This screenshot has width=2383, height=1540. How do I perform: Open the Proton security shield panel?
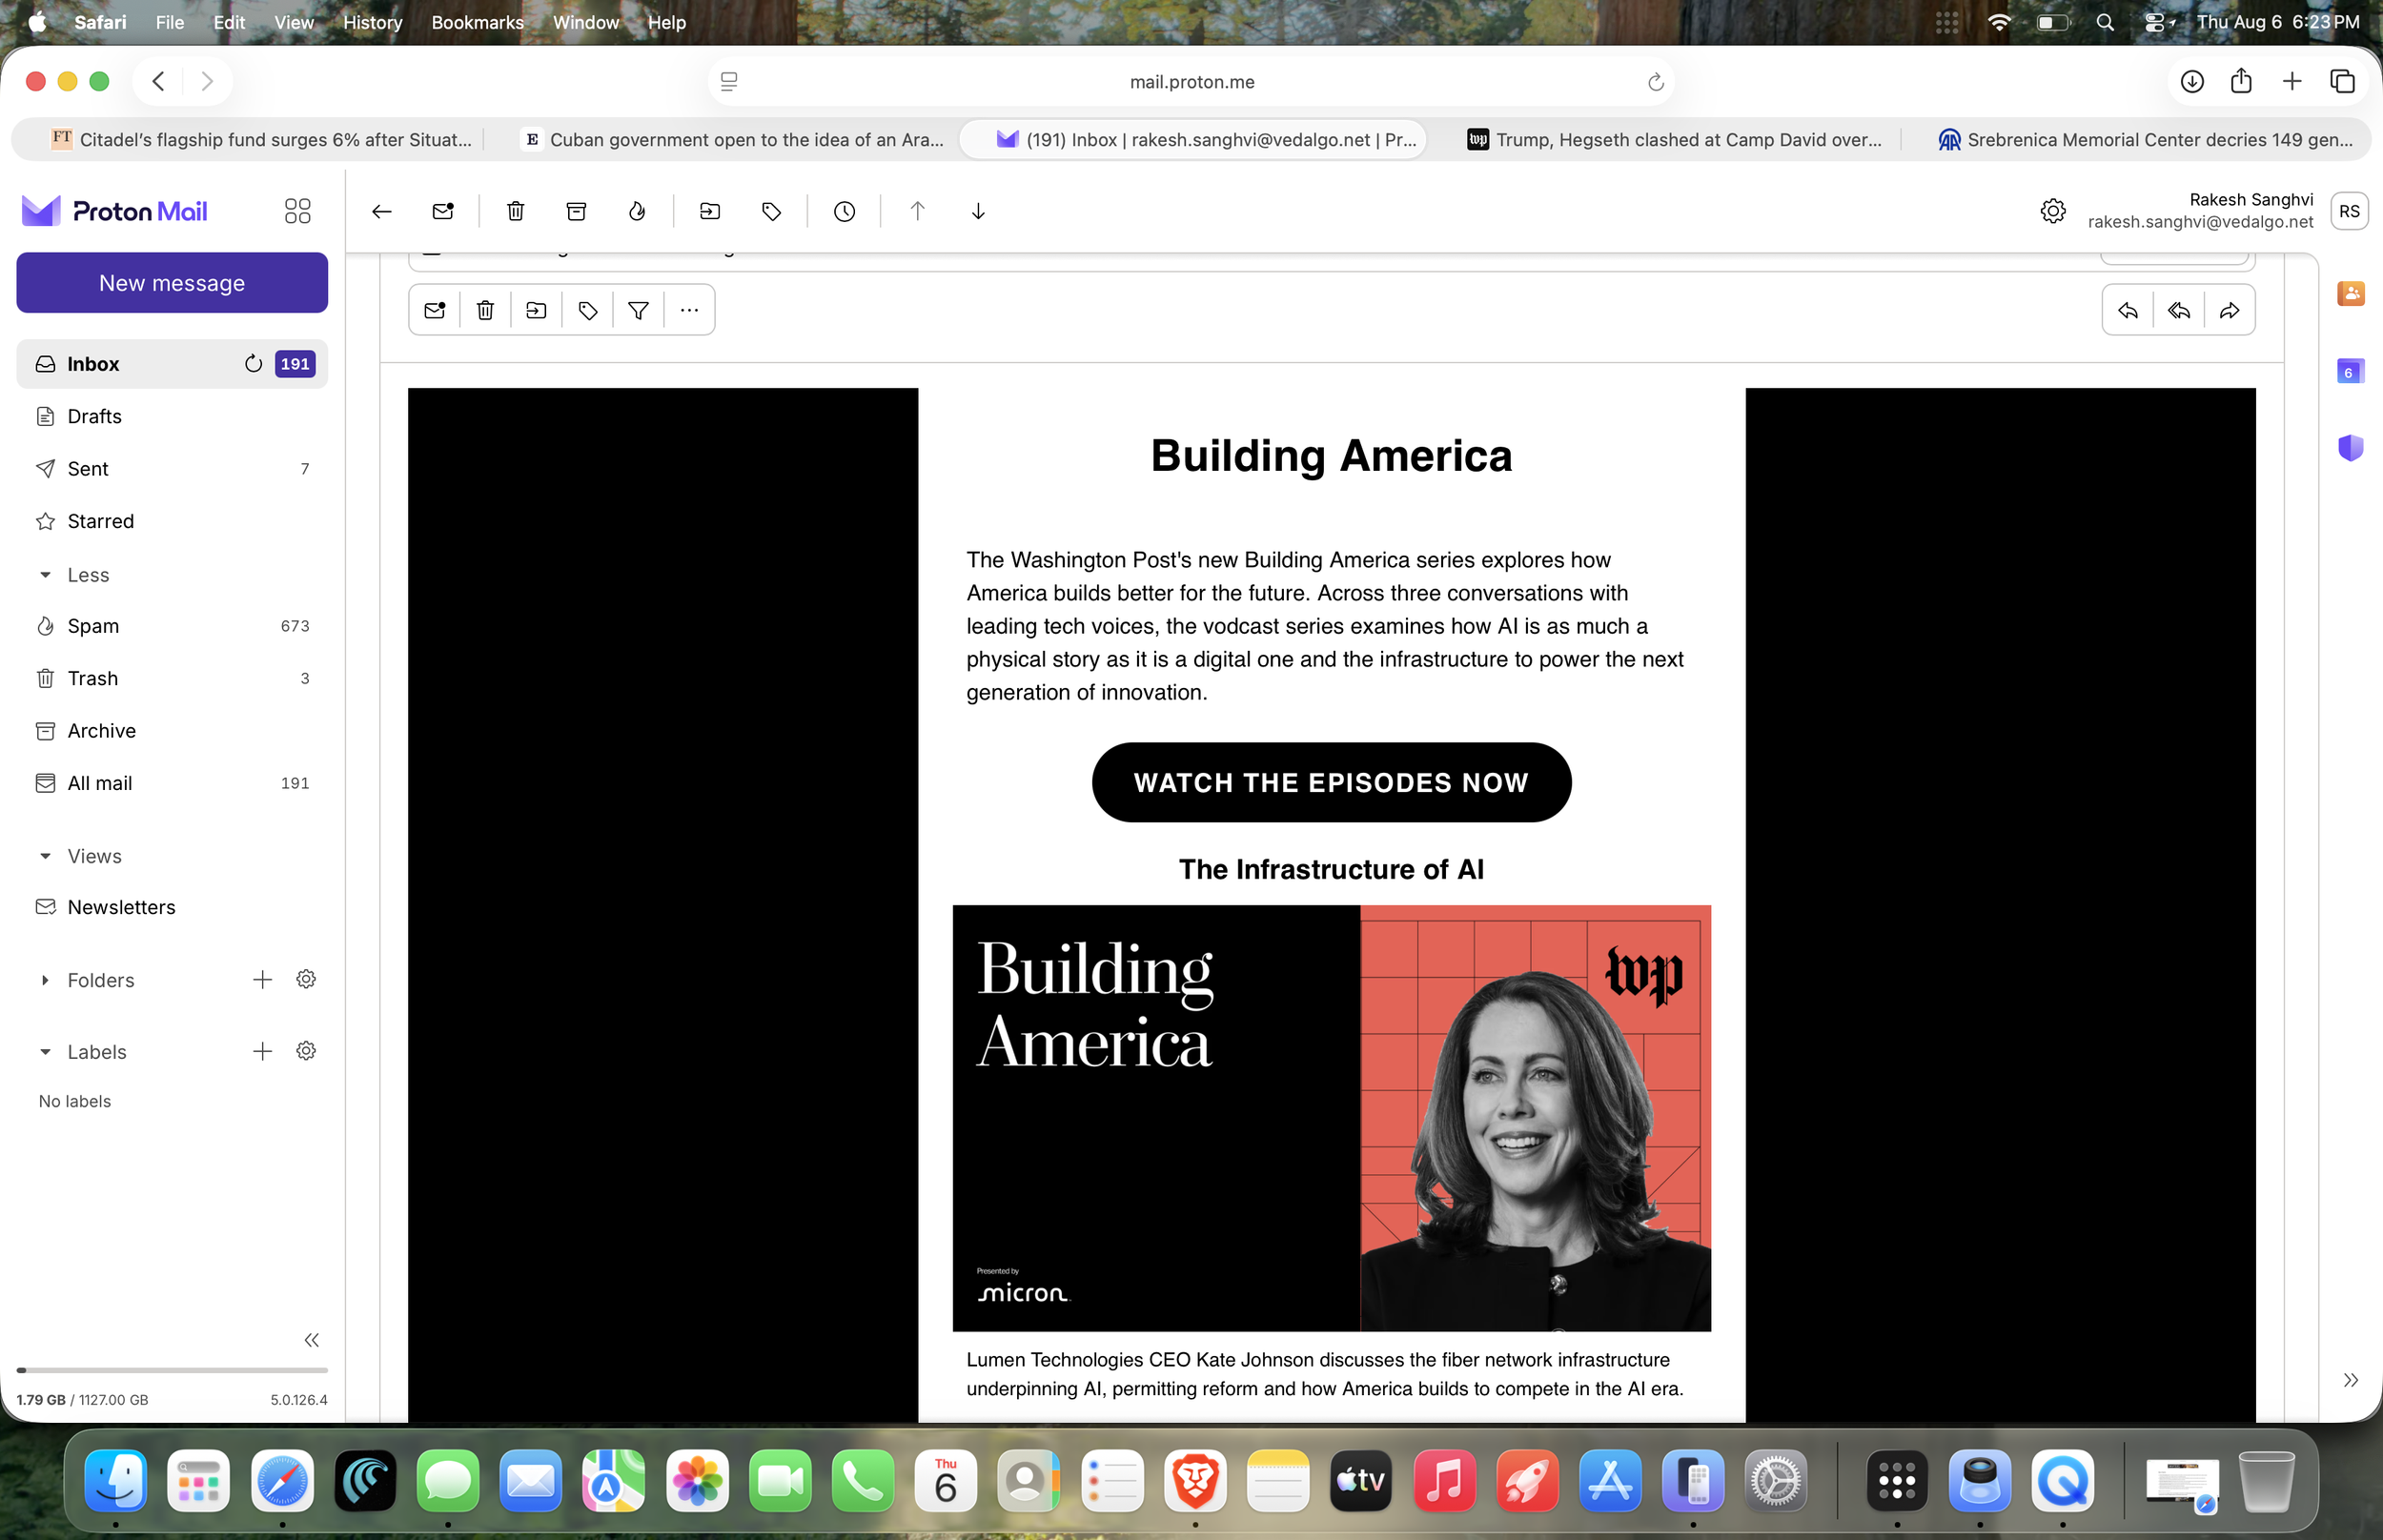click(x=2350, y=447)
